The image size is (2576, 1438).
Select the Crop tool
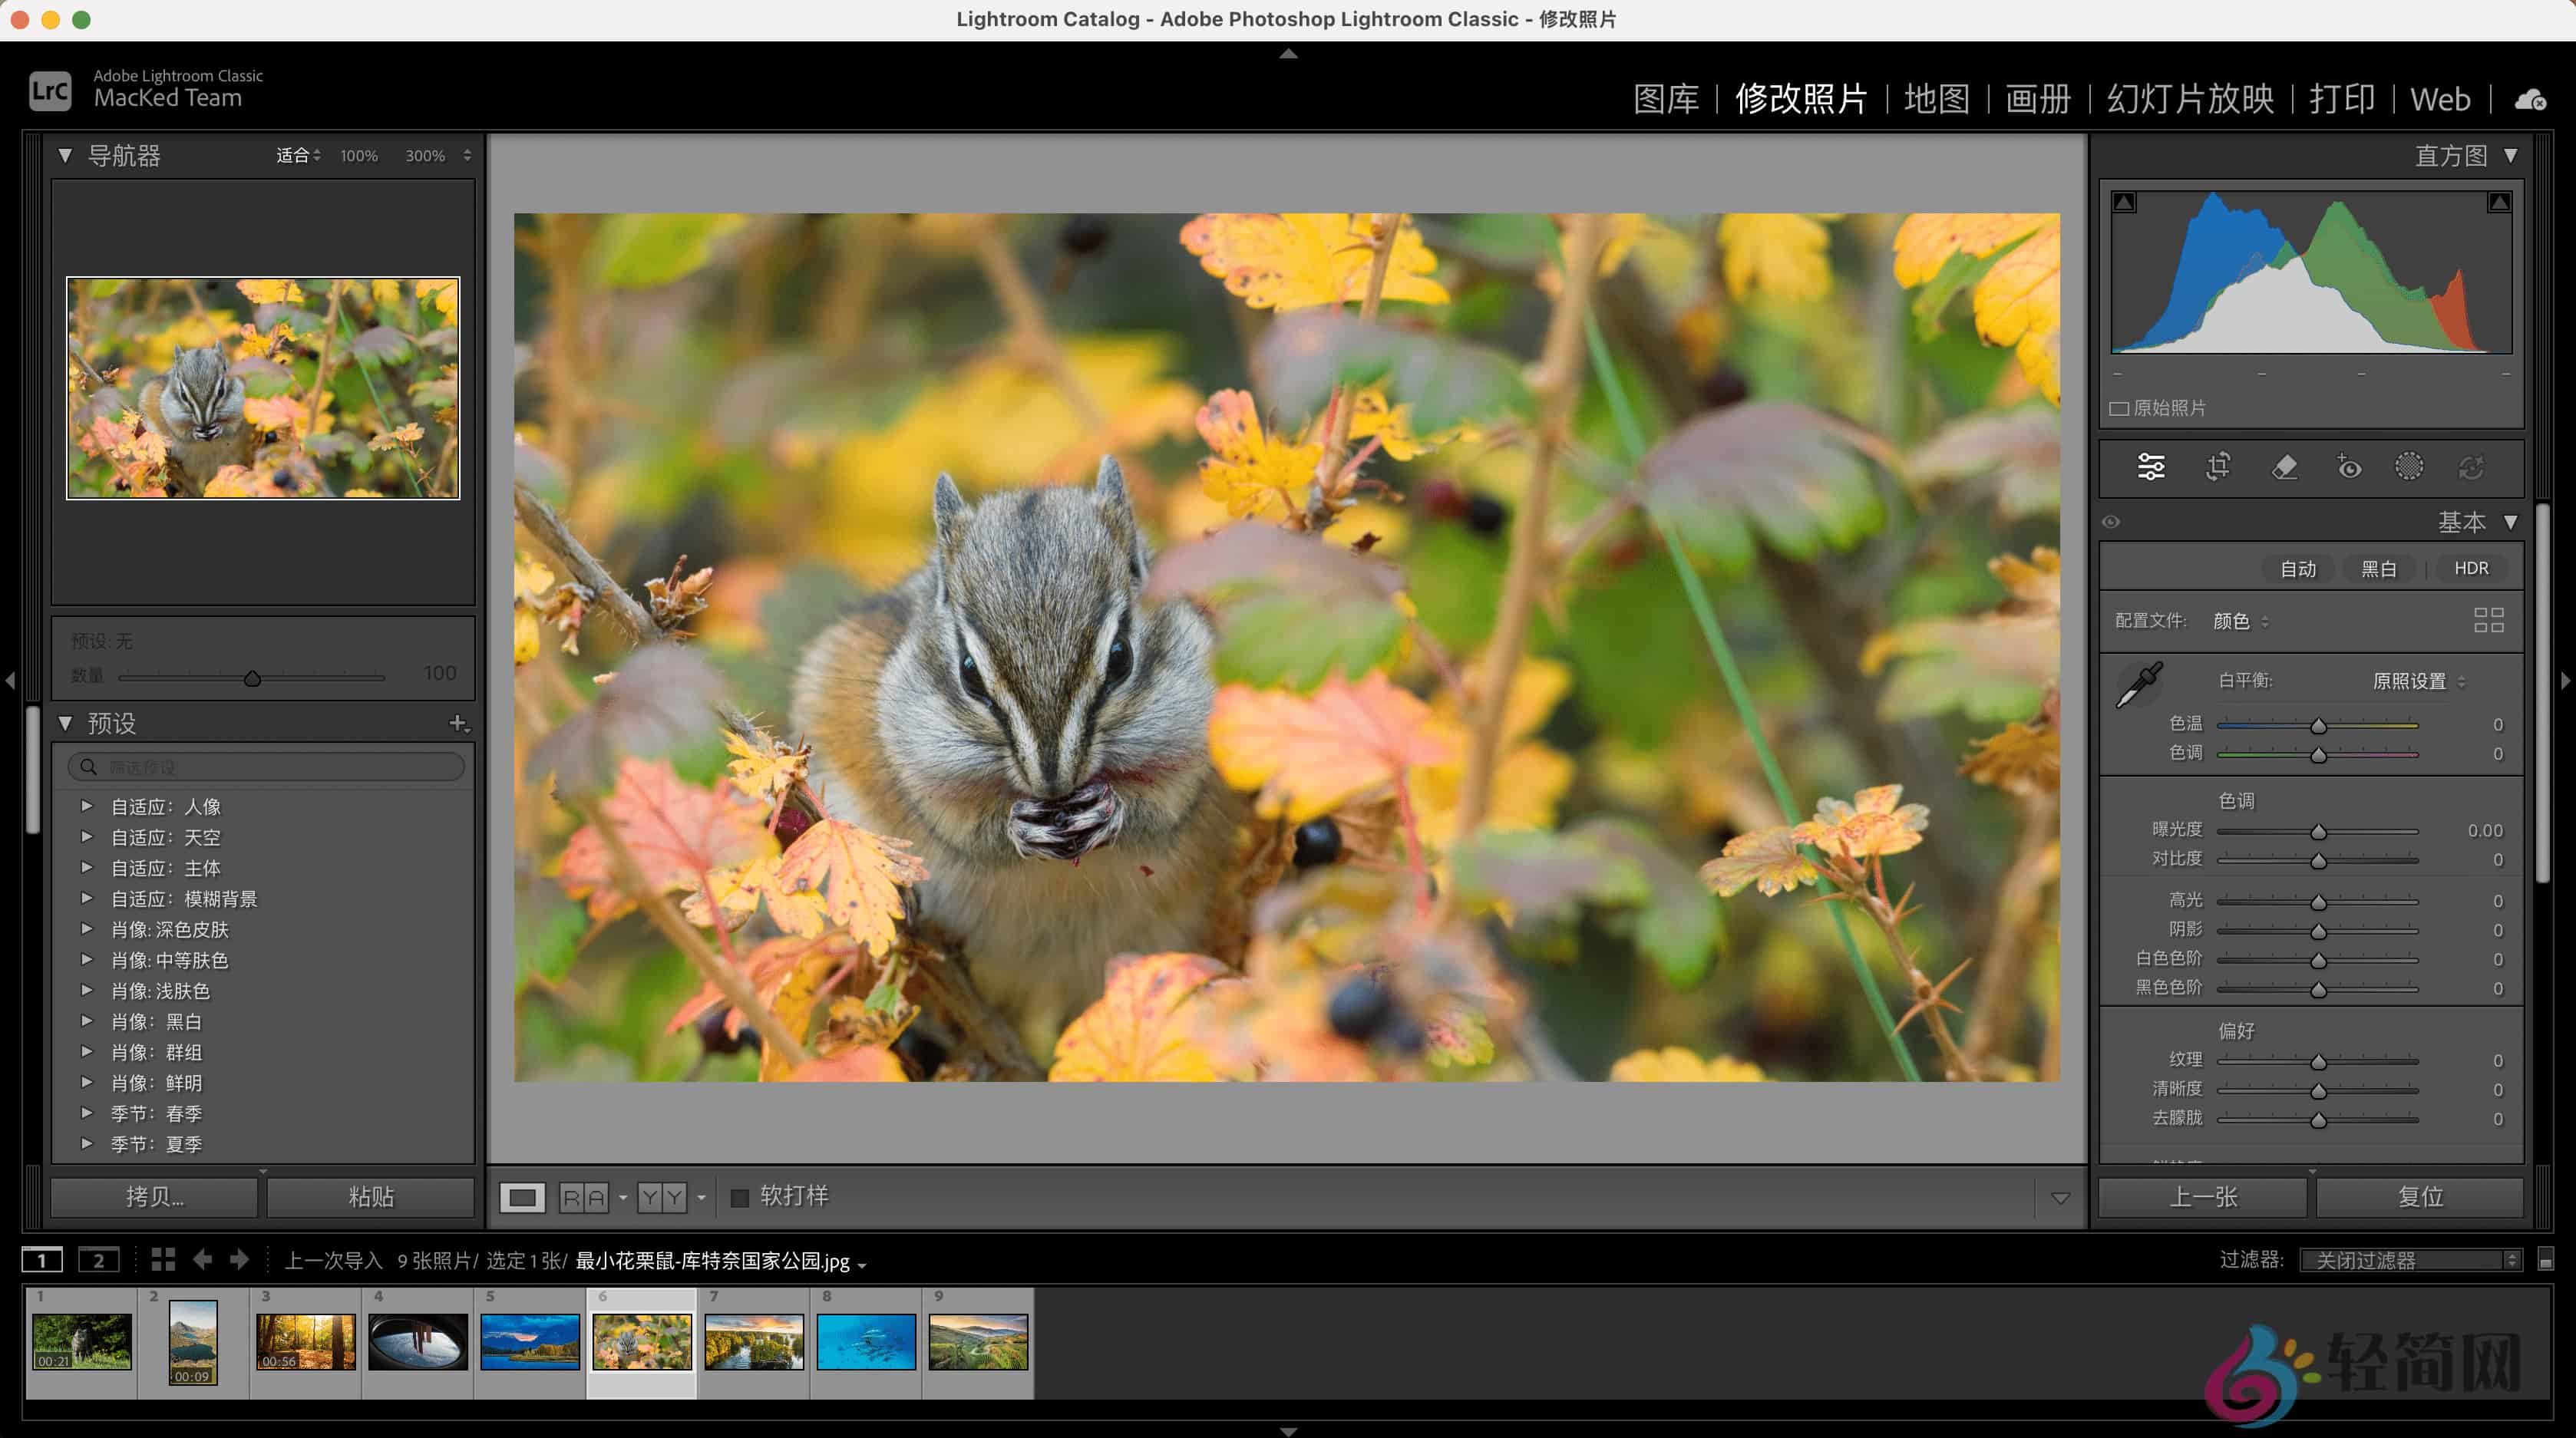click(x=2219, y=467)
